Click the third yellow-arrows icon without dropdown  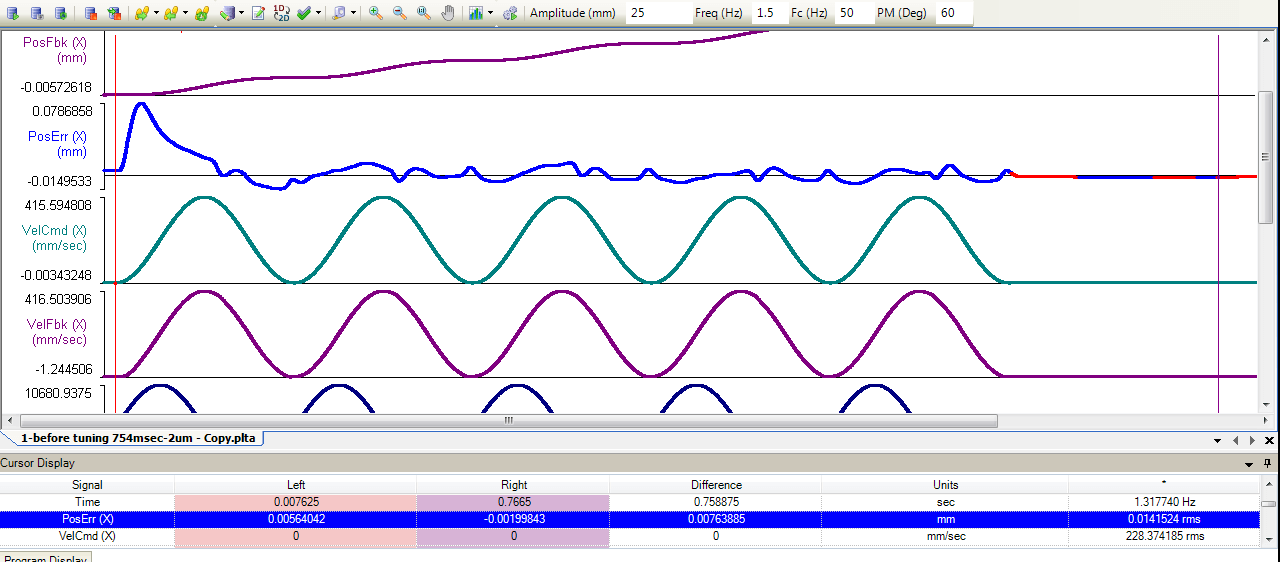coord(202,13)
